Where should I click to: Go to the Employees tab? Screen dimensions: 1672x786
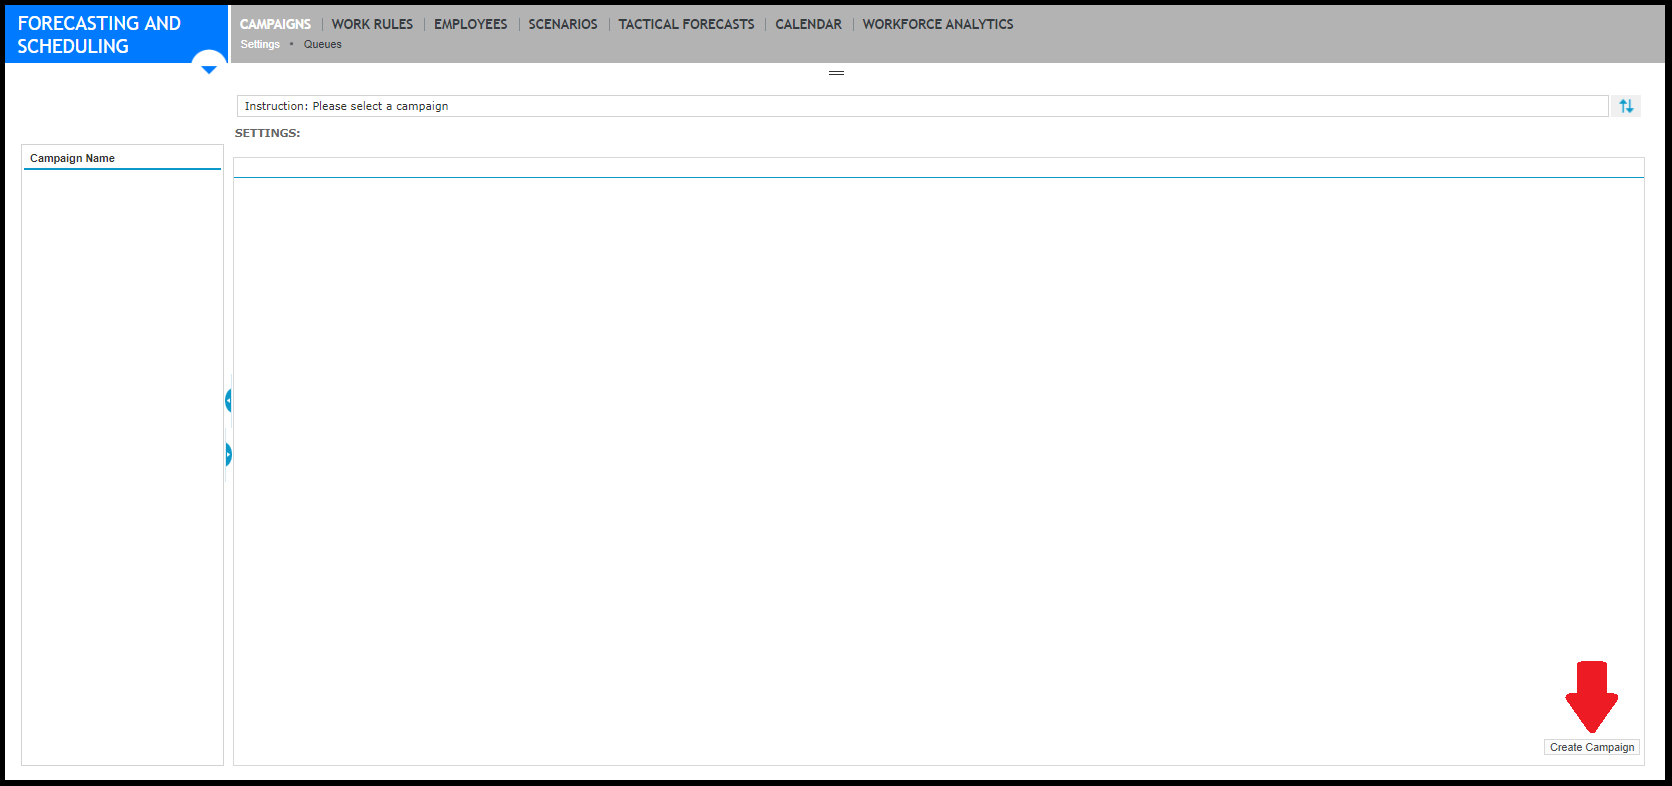[470, 24]
